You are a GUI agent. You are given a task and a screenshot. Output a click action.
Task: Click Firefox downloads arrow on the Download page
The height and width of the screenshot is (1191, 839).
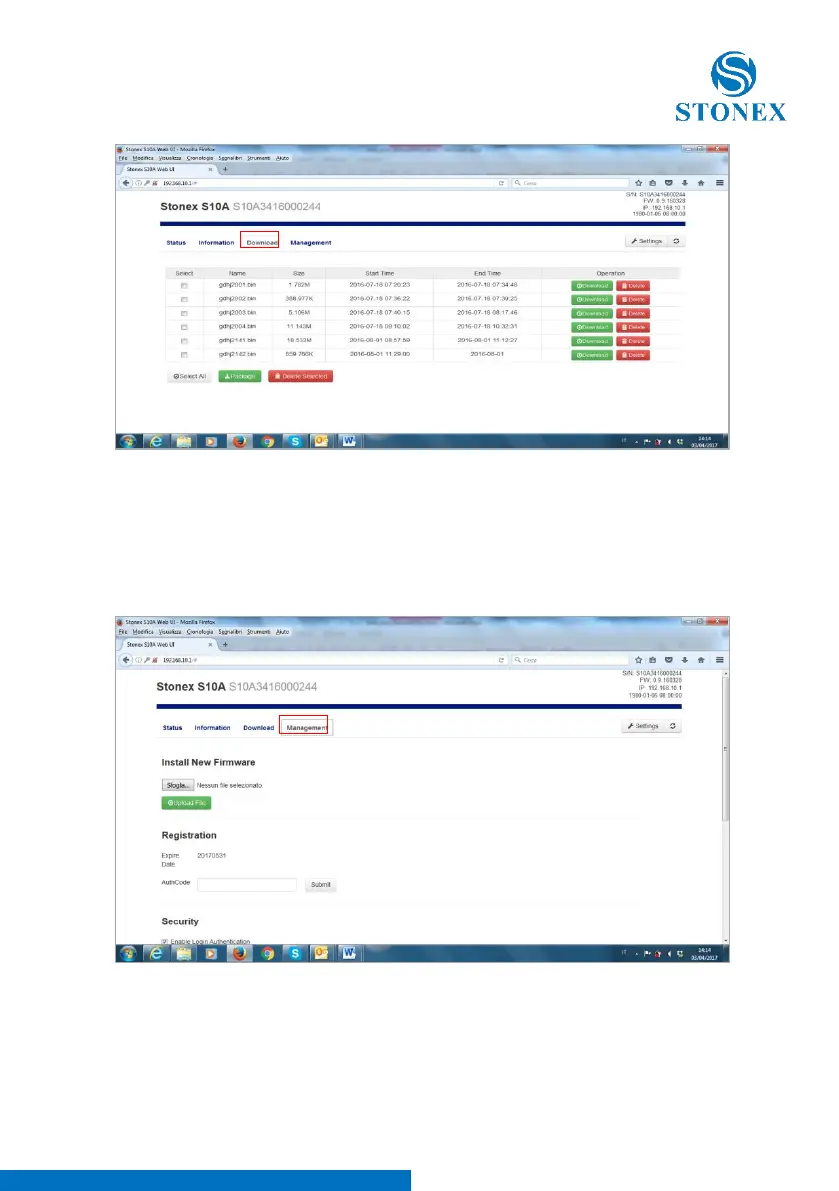pyautogui.click(x=684, y=183)
